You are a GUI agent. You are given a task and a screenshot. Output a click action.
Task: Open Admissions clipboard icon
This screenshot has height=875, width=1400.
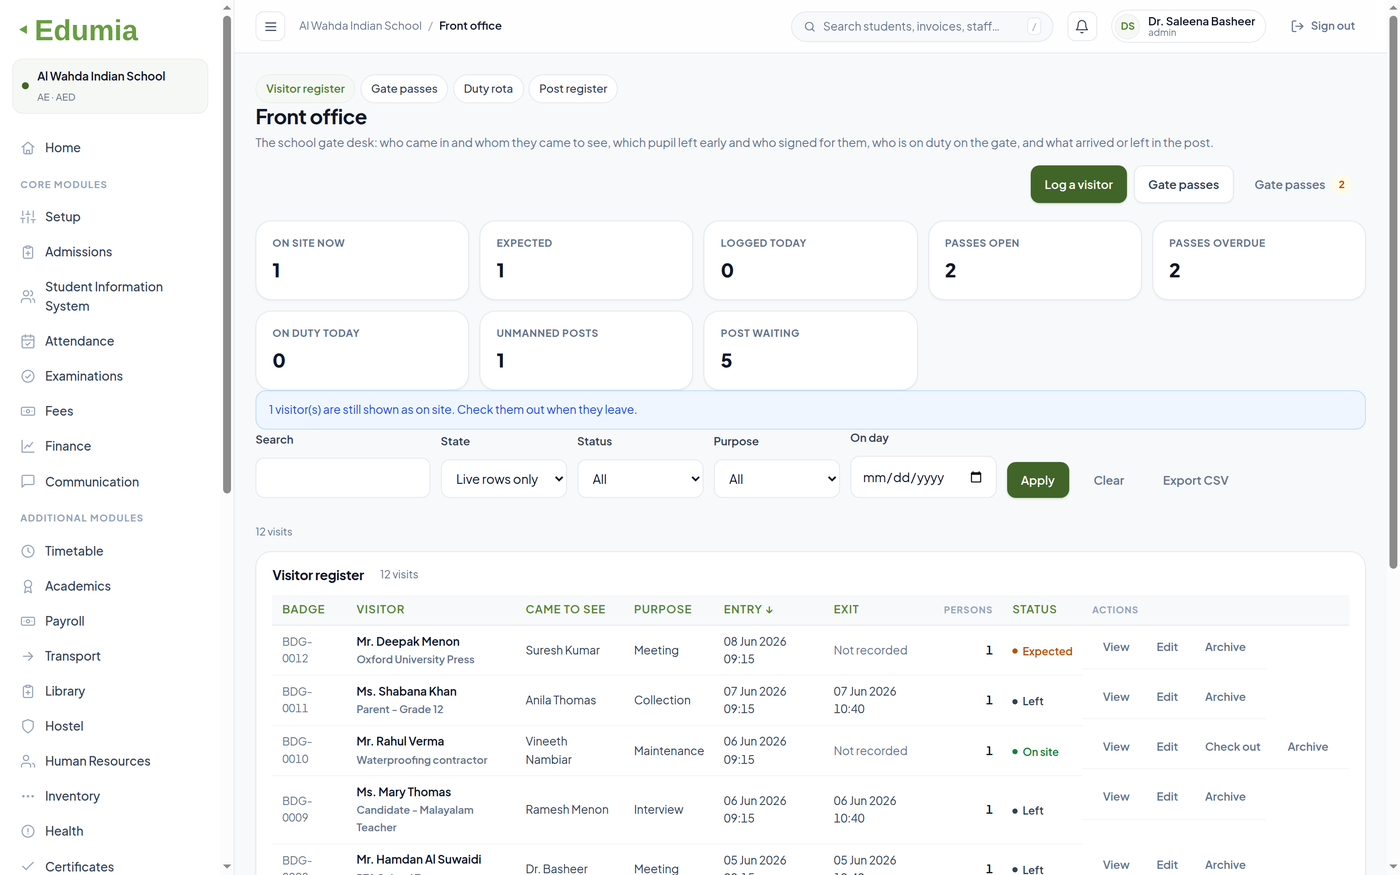click(28, 252)
